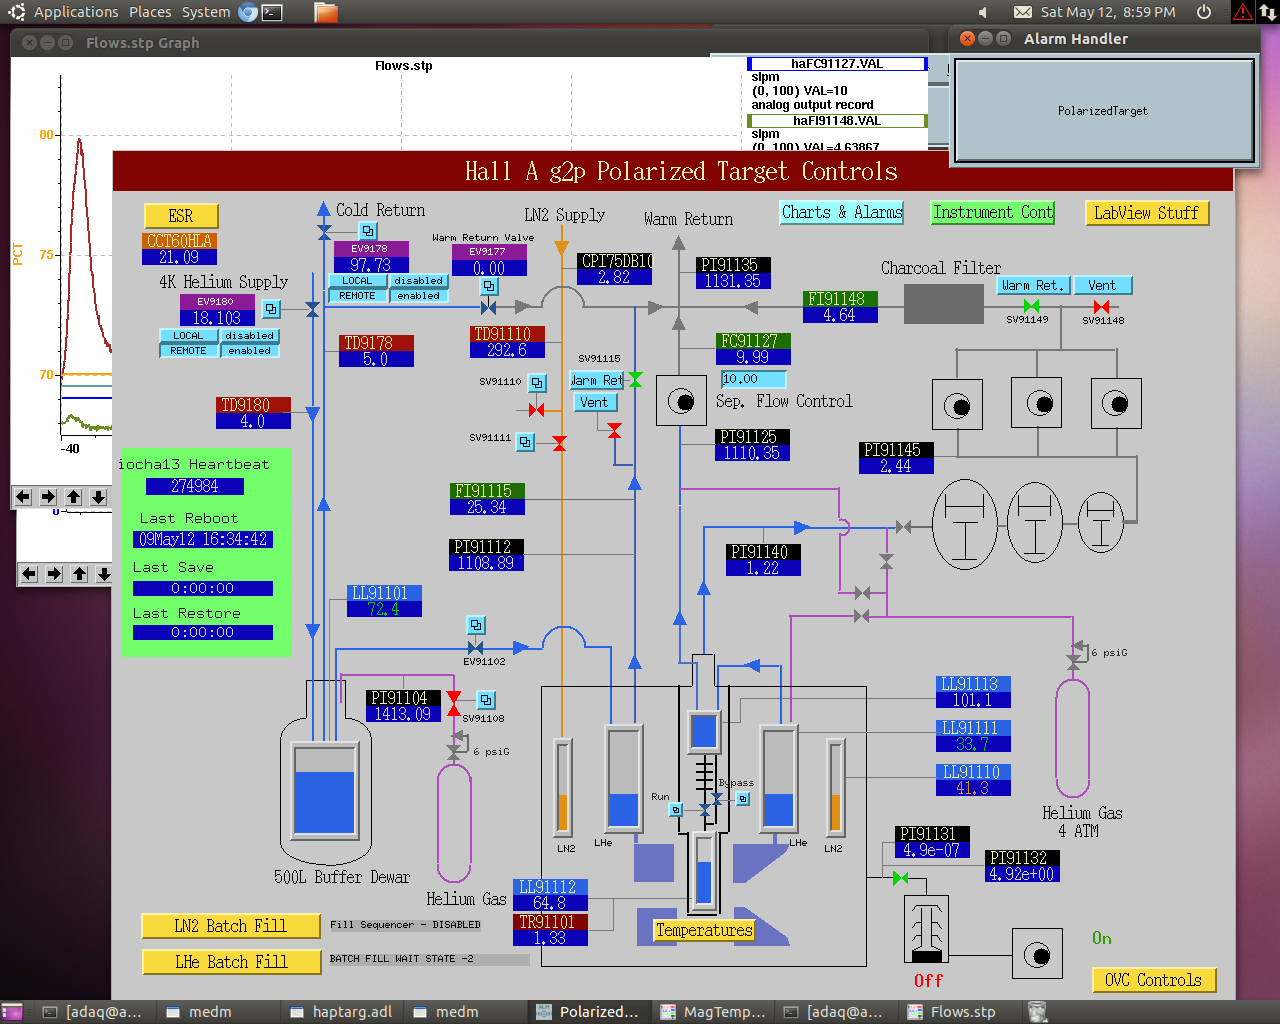This screenshot has width=1280, height=1024.
Task: Click the left LN2 level bar
Action: pyautogui.click(x=563, y=786)
